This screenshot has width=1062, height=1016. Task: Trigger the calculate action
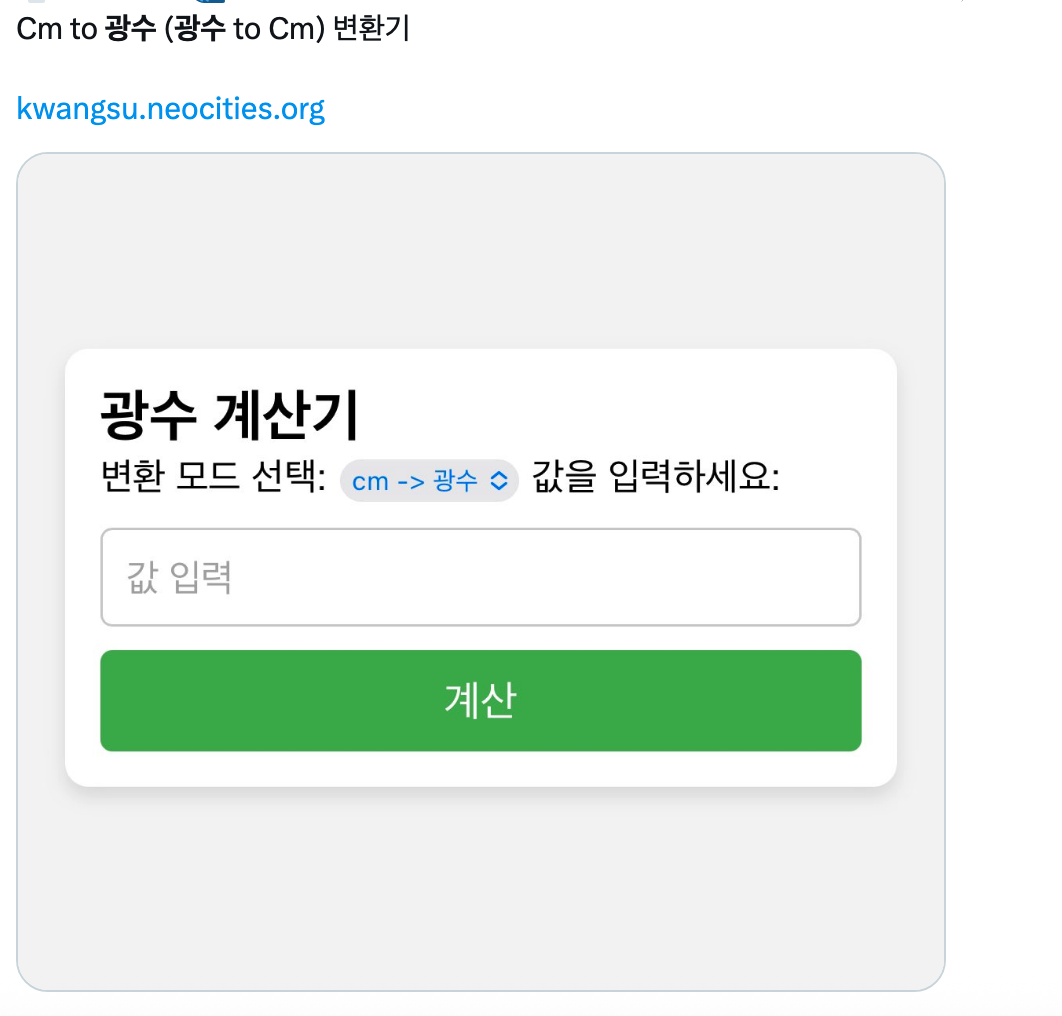point(480,700)
